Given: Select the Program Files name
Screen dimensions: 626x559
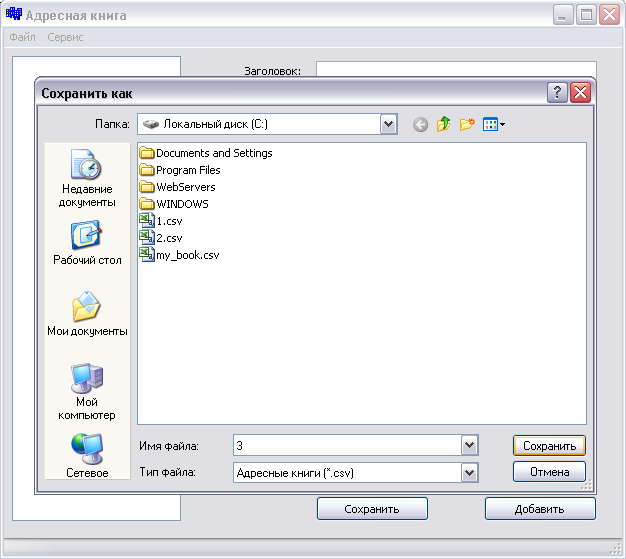Looking at the screenshot, I should 188,170.
